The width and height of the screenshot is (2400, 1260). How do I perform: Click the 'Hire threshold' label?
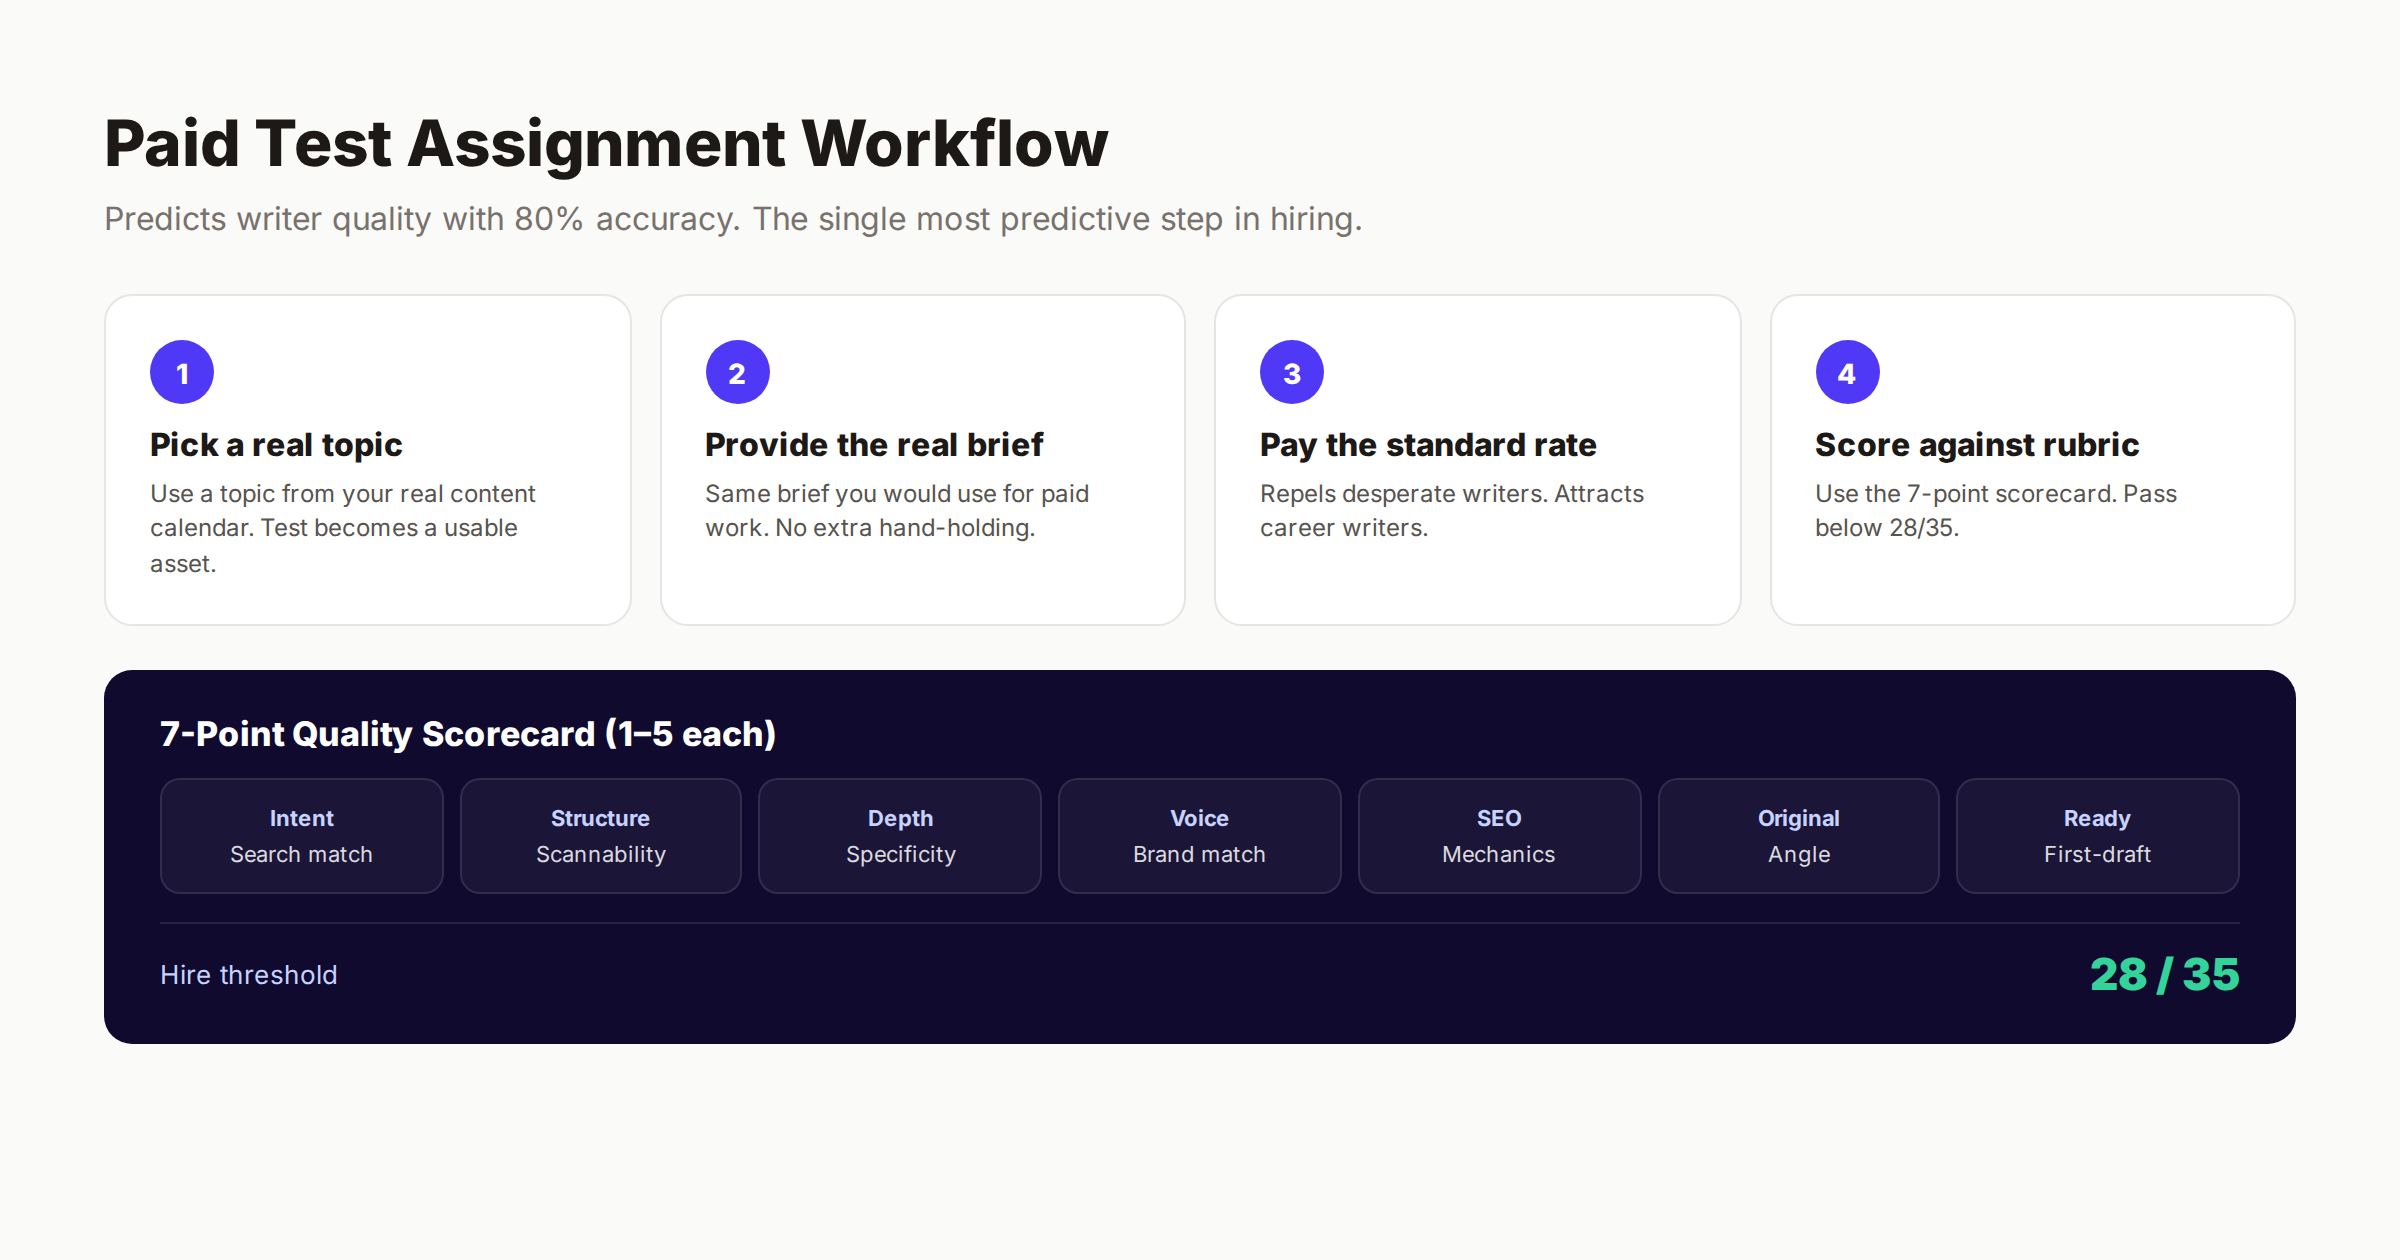(x=249, y=975)
